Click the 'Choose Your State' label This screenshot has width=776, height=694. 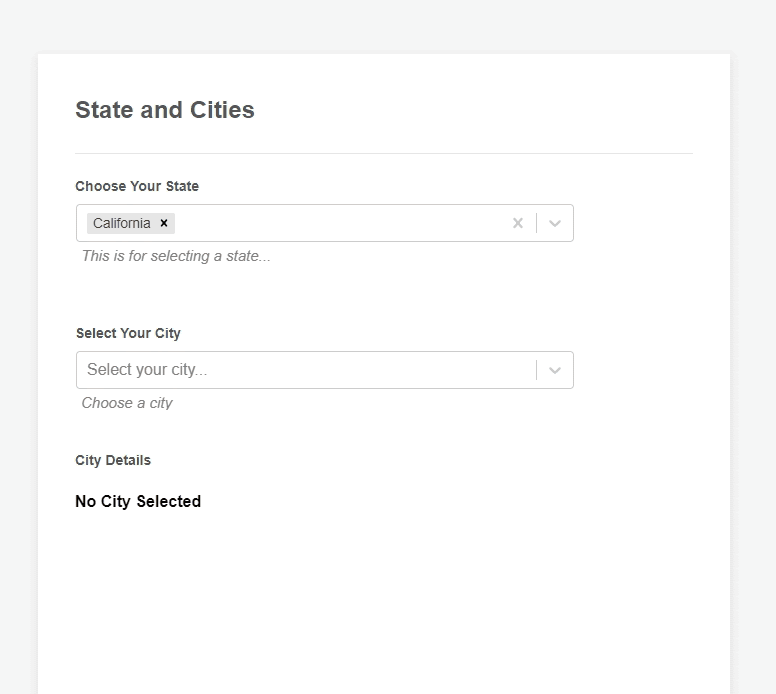[137, 186]
